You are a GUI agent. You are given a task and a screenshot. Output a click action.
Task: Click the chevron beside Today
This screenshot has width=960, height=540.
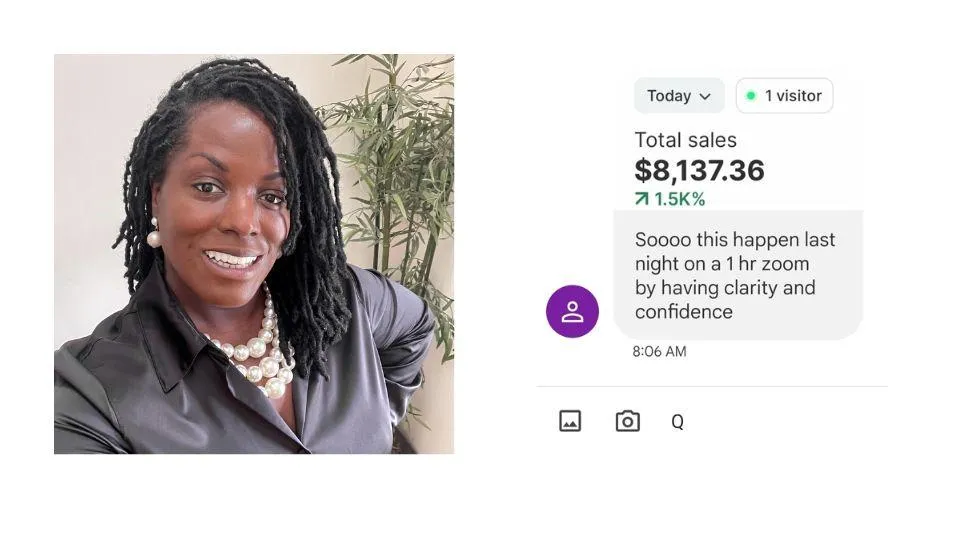[x=705, y=96]
